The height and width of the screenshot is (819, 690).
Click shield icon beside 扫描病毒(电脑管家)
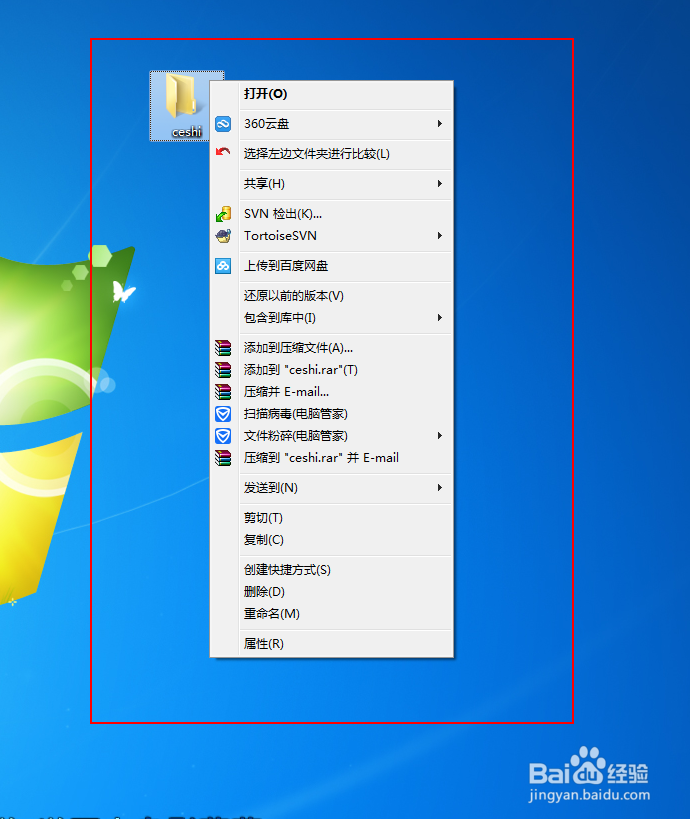coord(223,414)
